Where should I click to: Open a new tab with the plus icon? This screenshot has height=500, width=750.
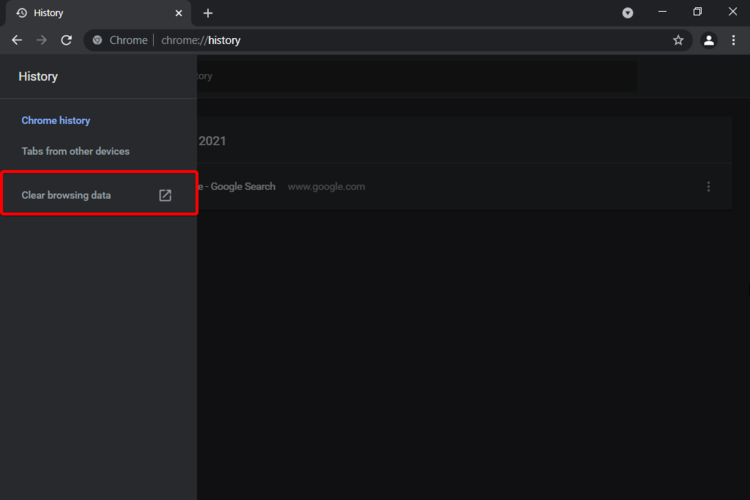(208, 13)
